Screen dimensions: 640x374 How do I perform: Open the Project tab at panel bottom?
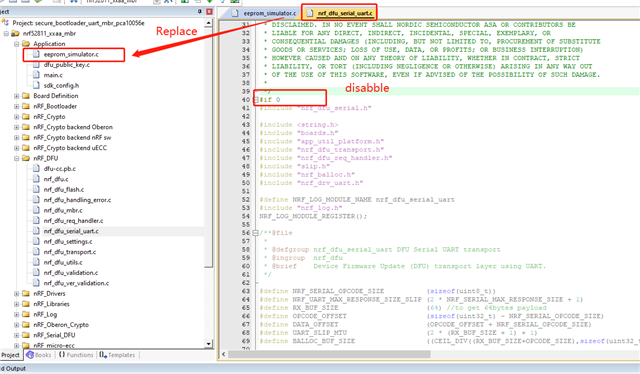[x=10, y=355]
